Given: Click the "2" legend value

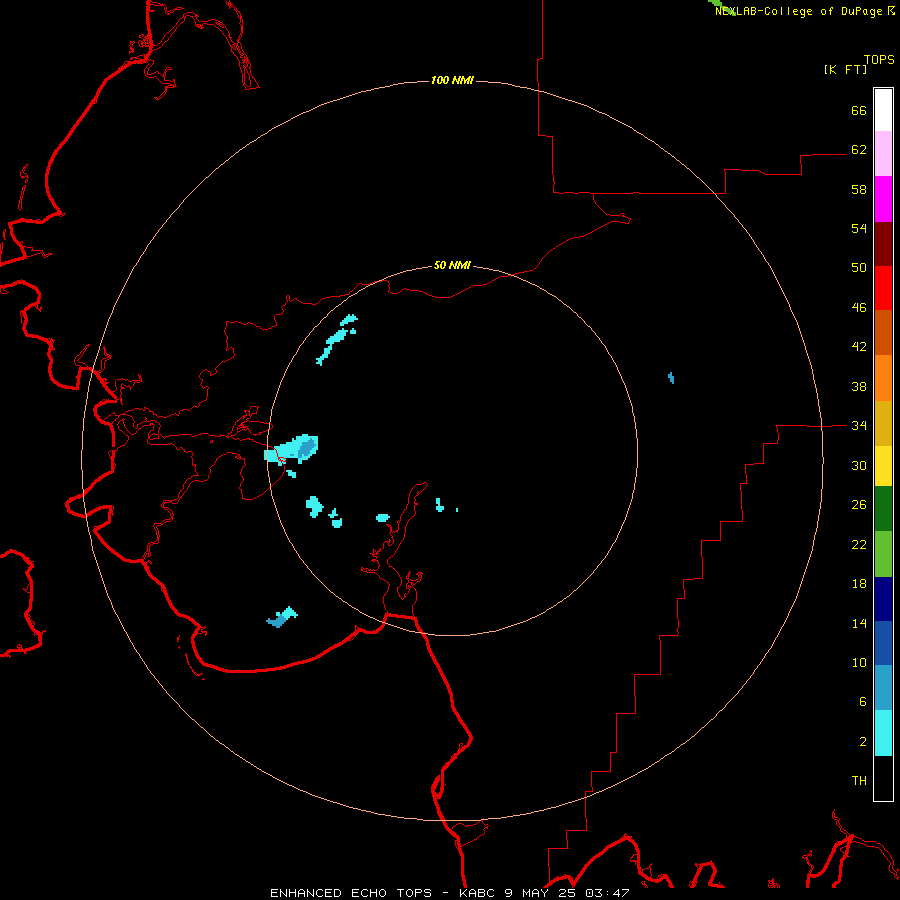Looking at the screenshot, I should coord(863,741).
